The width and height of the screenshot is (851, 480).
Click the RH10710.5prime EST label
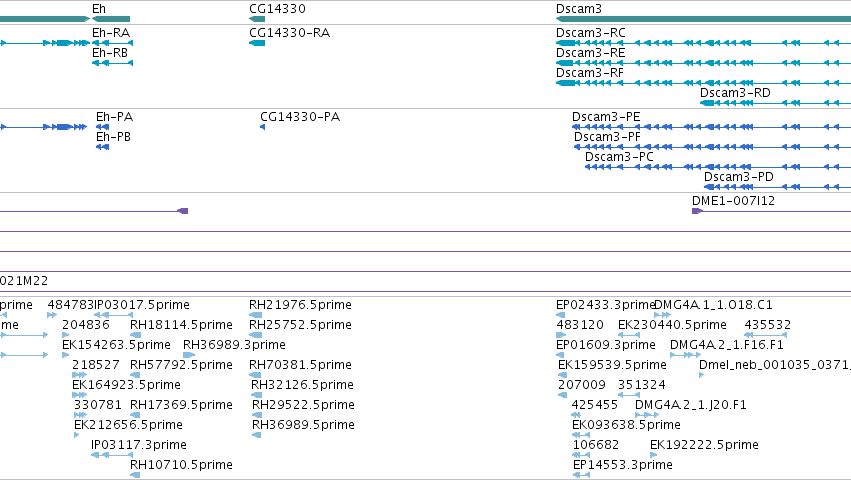tap(181, 465)
